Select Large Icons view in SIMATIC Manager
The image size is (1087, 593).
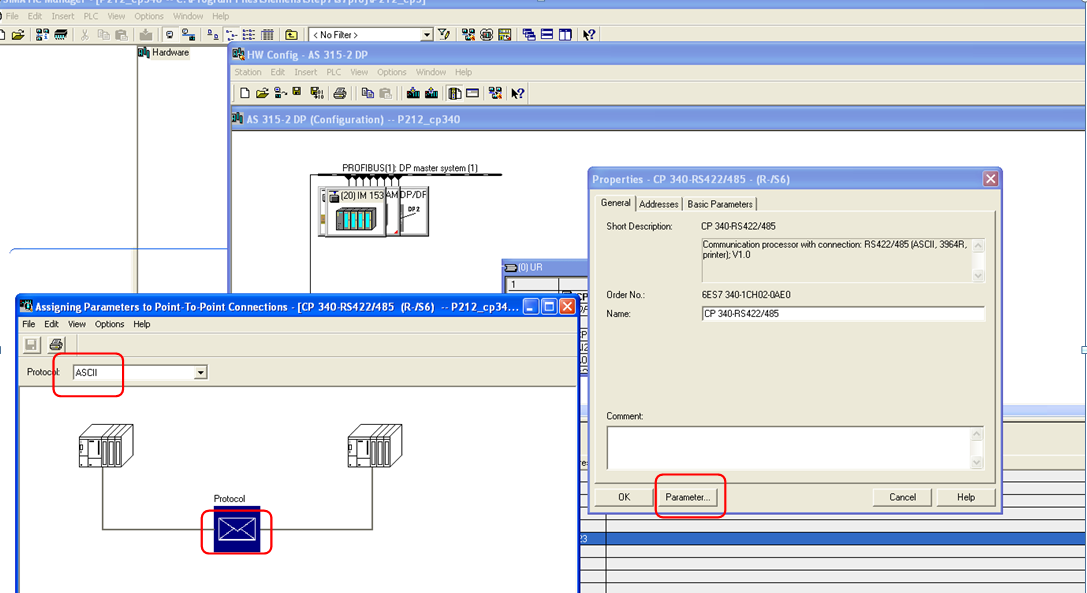[x=213, y=35]
